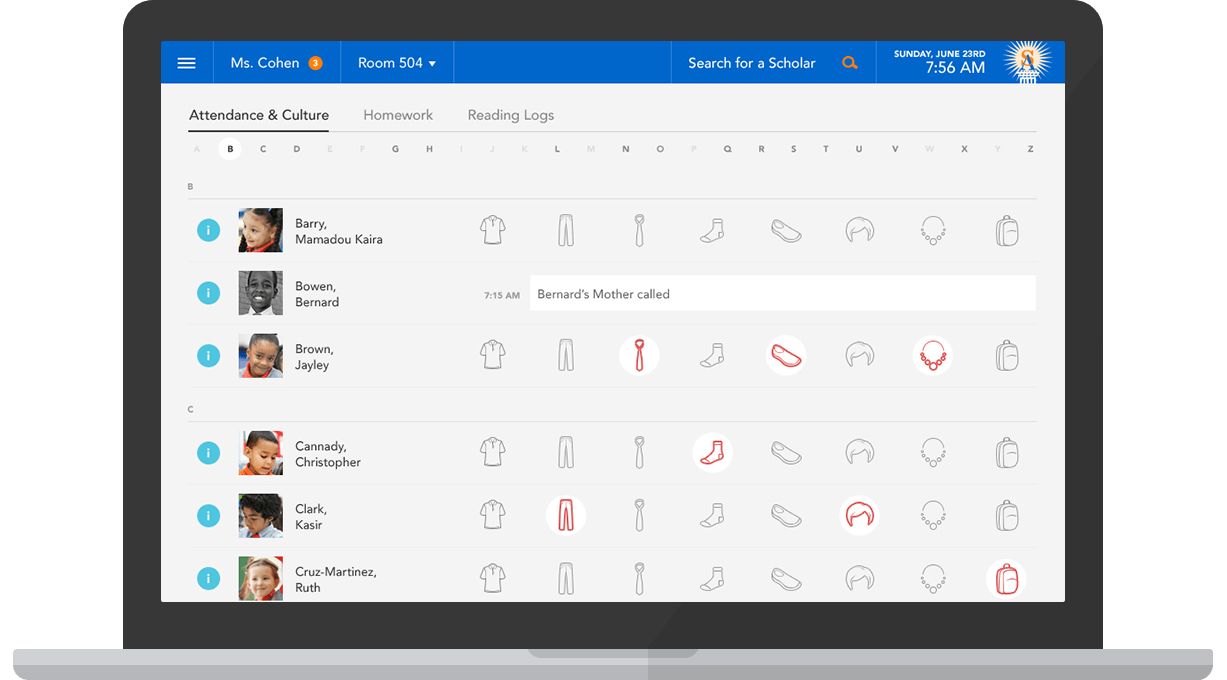Switch to the Homework tab
This screenshot has width=1227, height=680.
click(x=398, y=115)
